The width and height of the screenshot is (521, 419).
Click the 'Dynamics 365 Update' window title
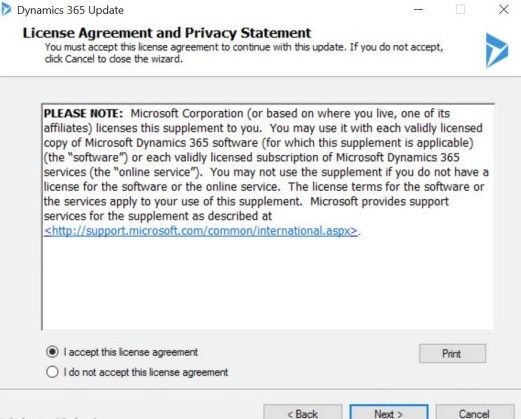click(70, 10)
